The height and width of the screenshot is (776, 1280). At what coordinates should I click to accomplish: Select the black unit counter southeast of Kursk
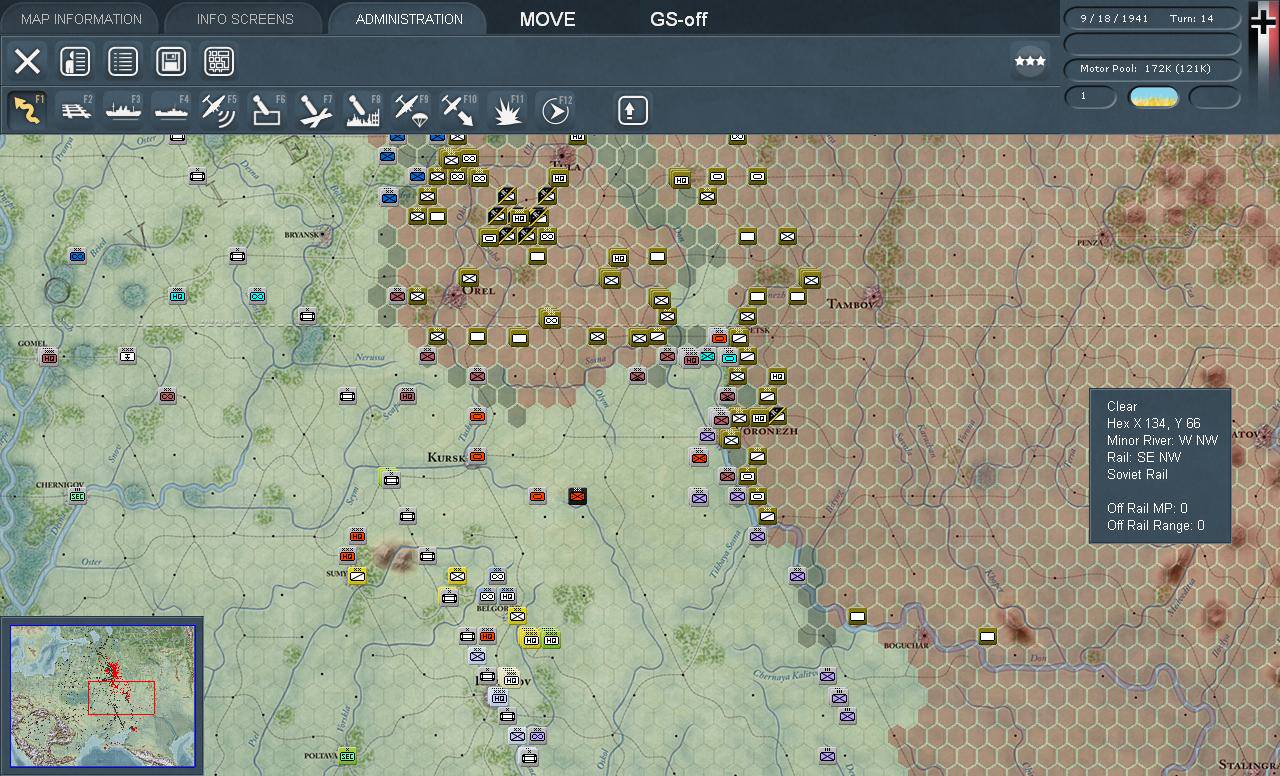pyautogui.click(x=577, y=495)
